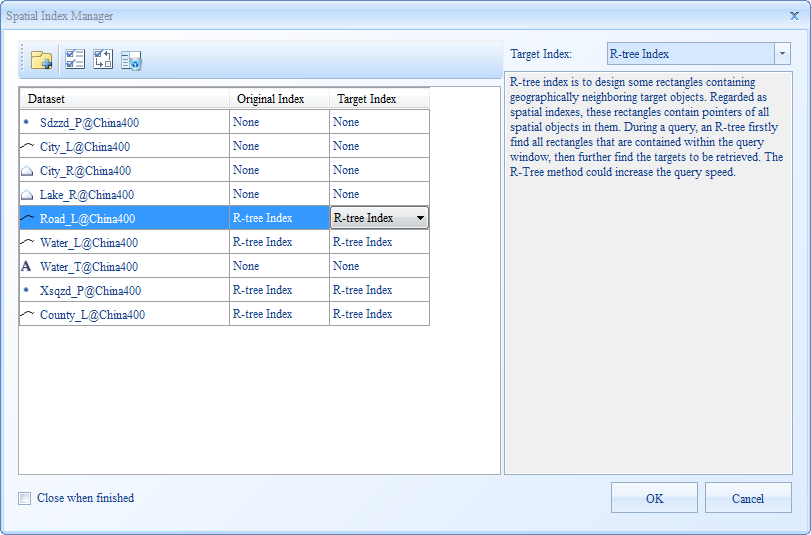Click the Invert Selection toolbar icon
Image resolution: width=811 pixels, height=535 pixels.
point(103,60)
